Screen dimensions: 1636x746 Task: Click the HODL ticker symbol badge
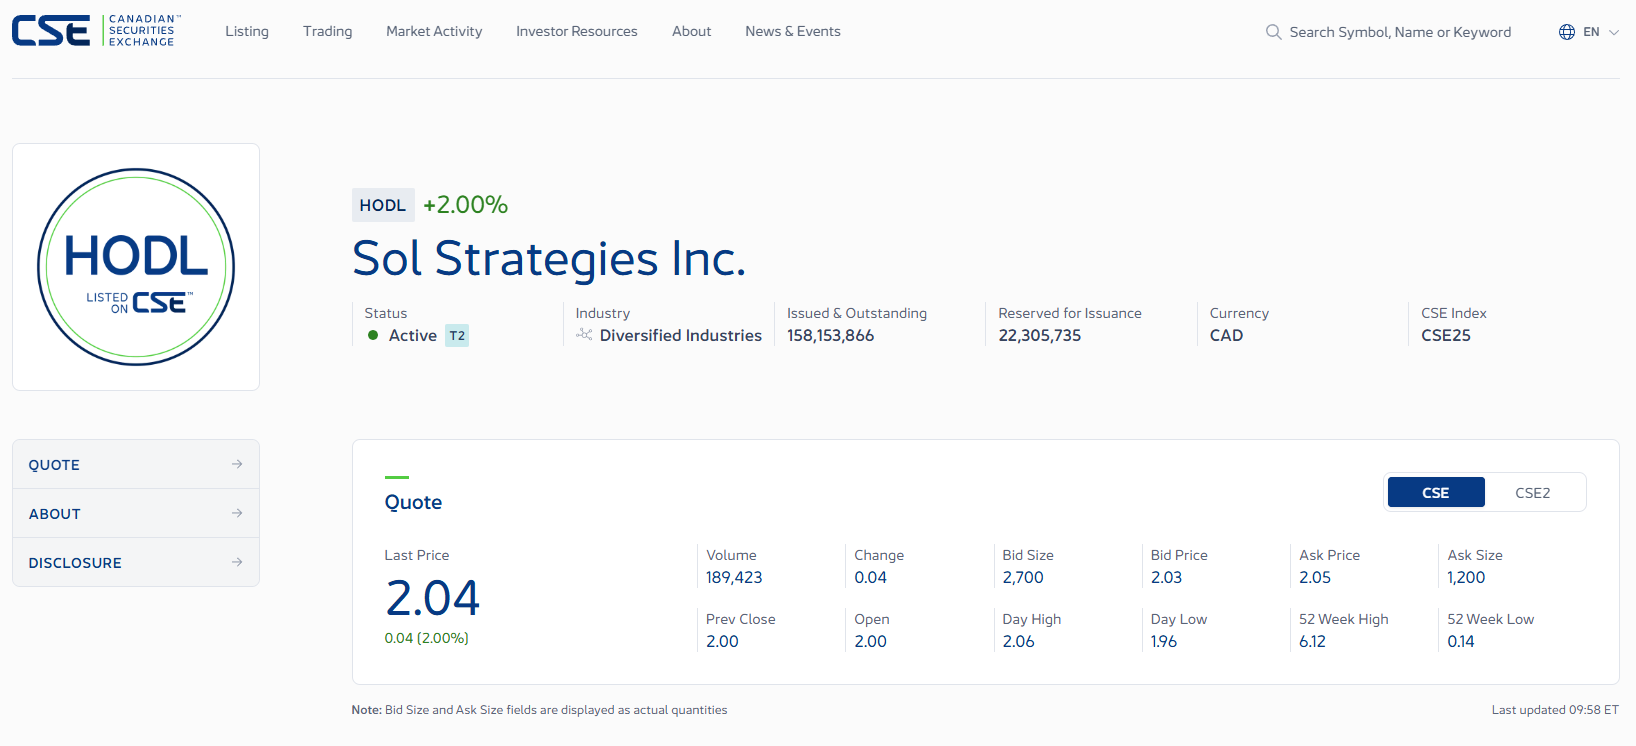pyautogui.click(x=383, y=205)
